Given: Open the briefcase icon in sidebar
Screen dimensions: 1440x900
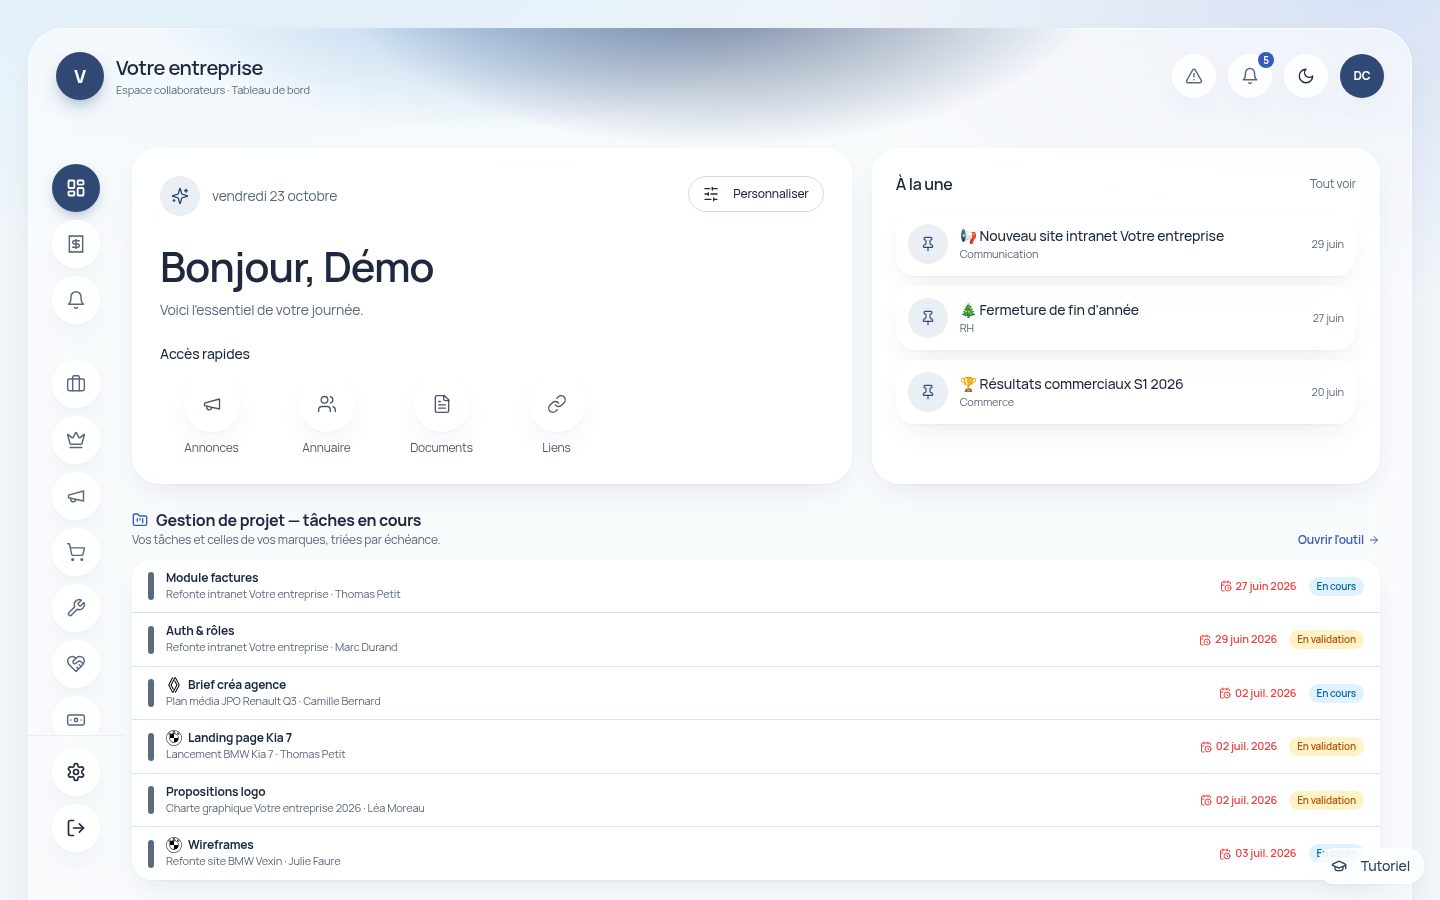Looking at the screenshot, I should pyautogui.click(x=76, y=384).
